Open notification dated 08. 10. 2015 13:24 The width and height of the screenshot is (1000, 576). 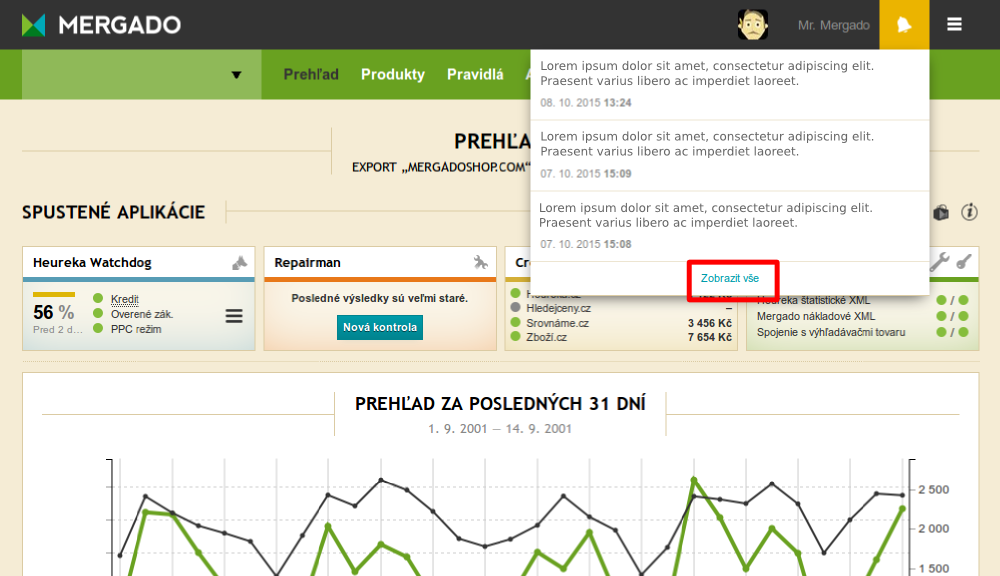[730, 84]
